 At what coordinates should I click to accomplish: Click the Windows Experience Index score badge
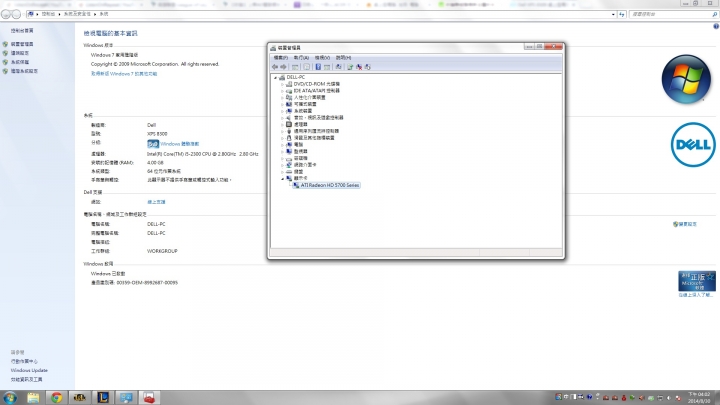pyautogui.click(x=153, y=144)
